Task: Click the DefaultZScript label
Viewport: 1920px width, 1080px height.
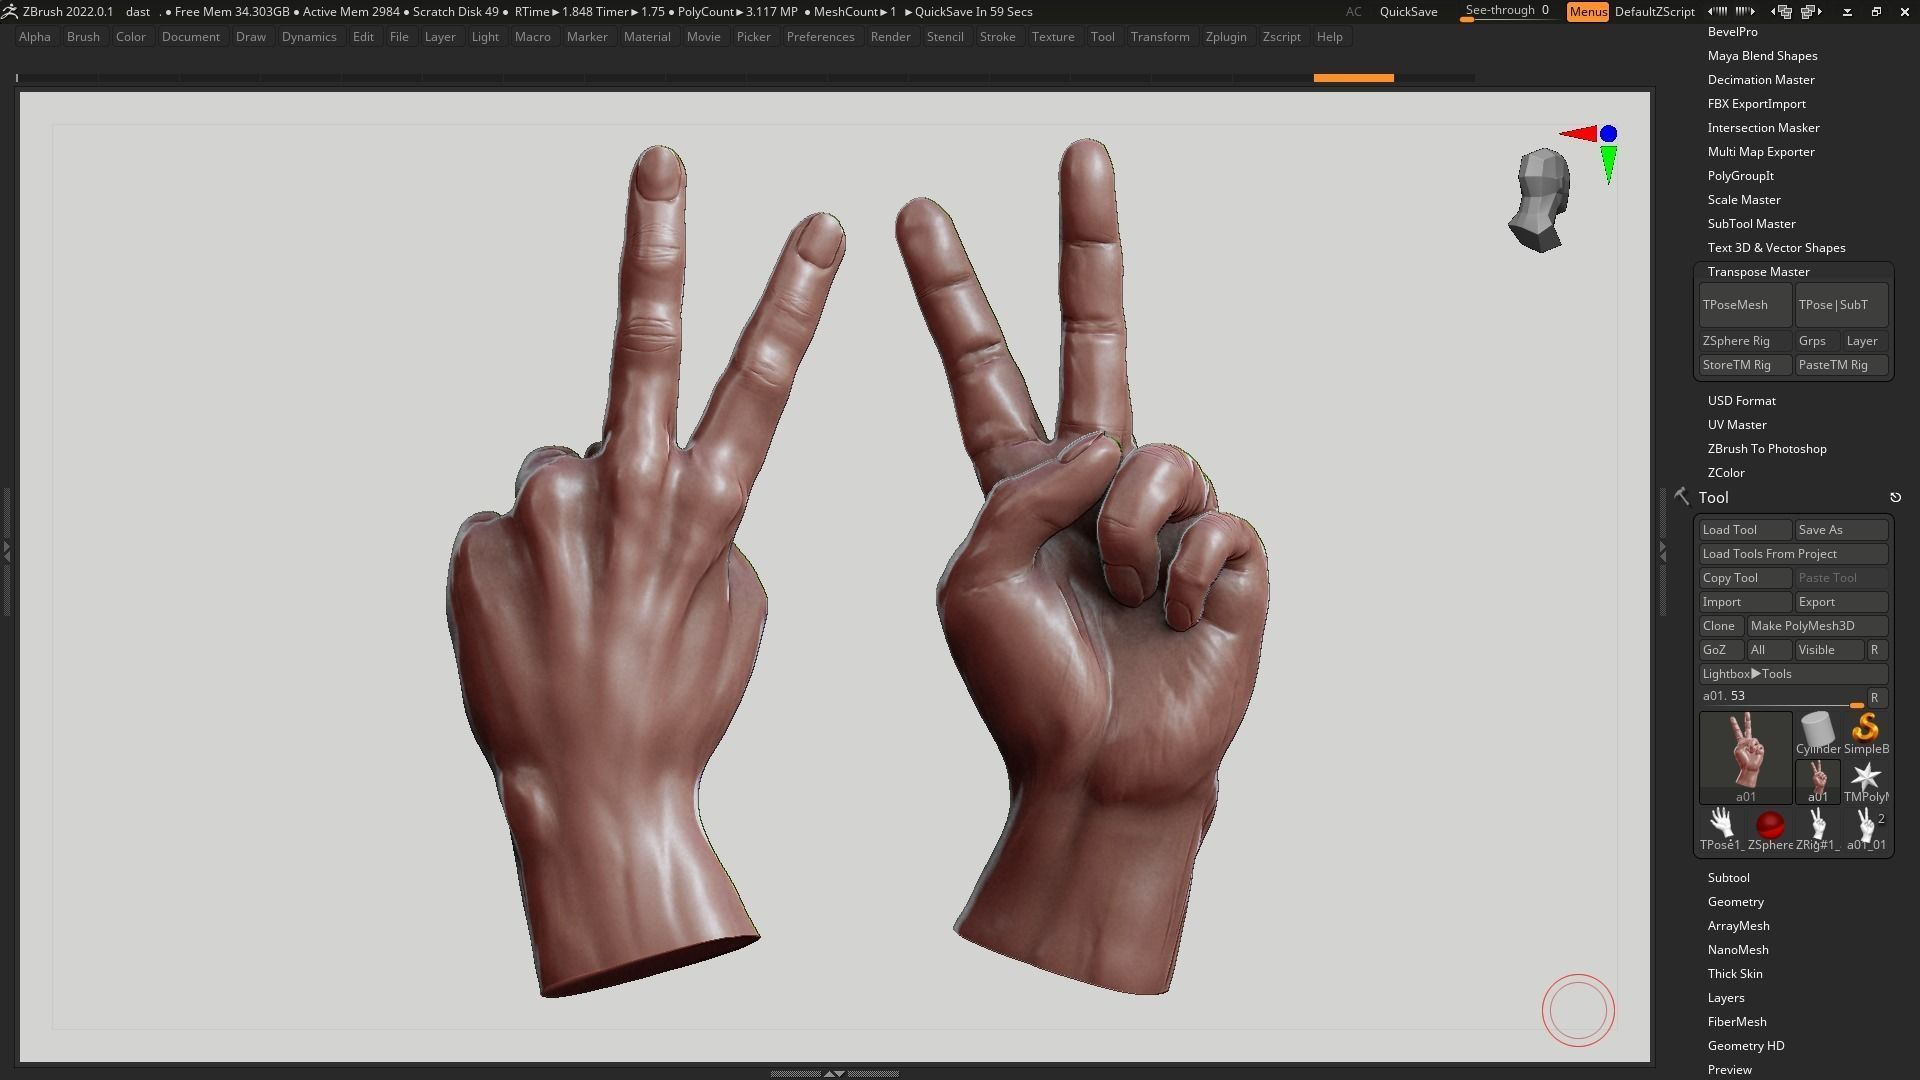Action: 1654,11
